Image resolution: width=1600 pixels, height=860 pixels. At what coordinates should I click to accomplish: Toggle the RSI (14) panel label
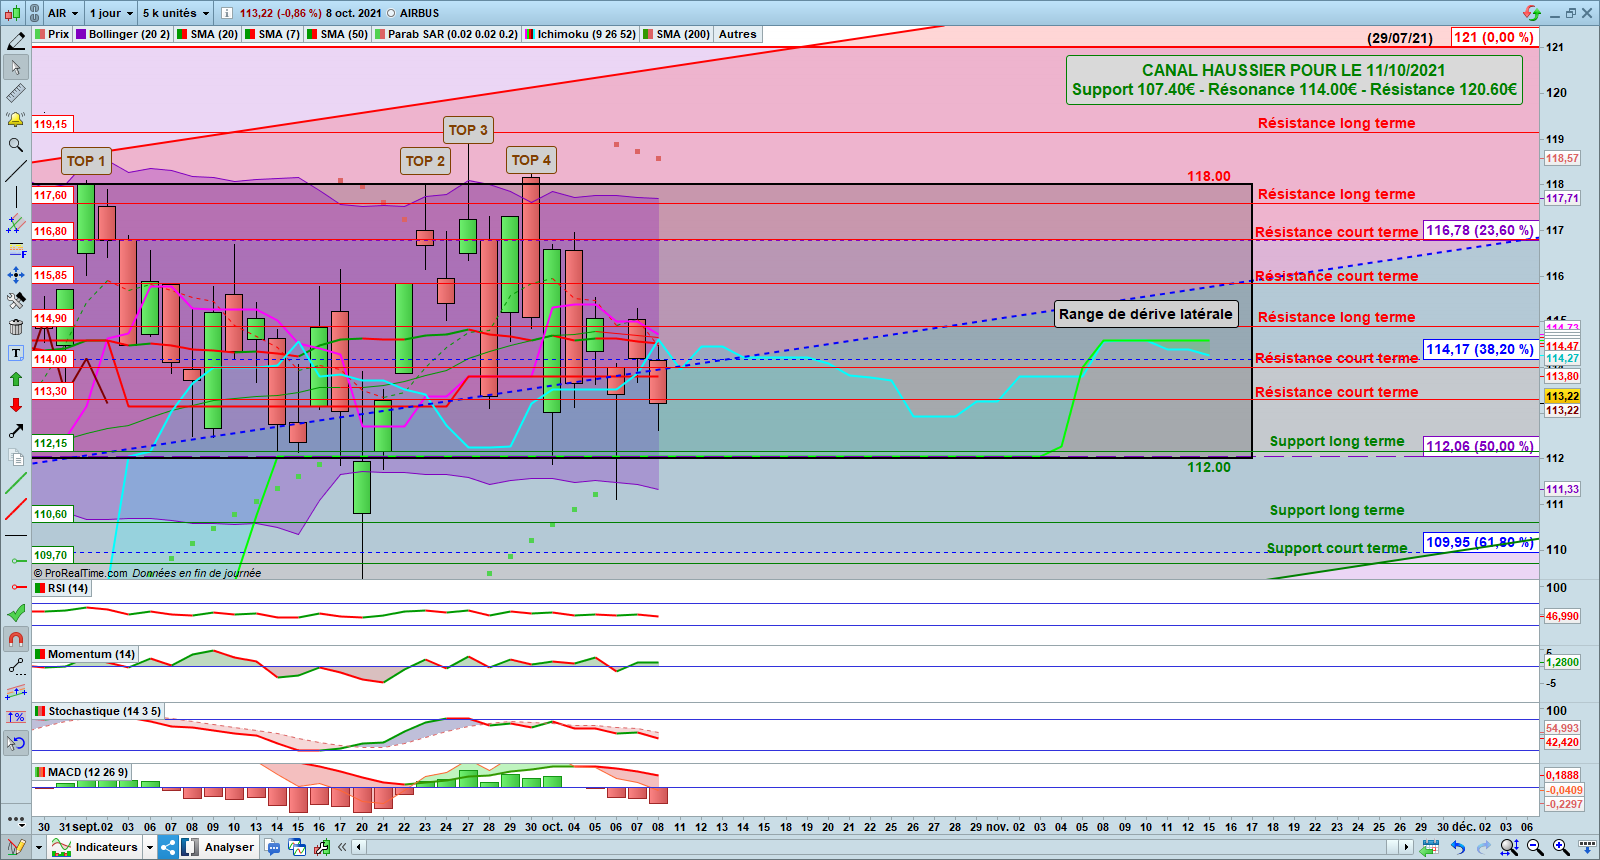[x=62, y=588]
